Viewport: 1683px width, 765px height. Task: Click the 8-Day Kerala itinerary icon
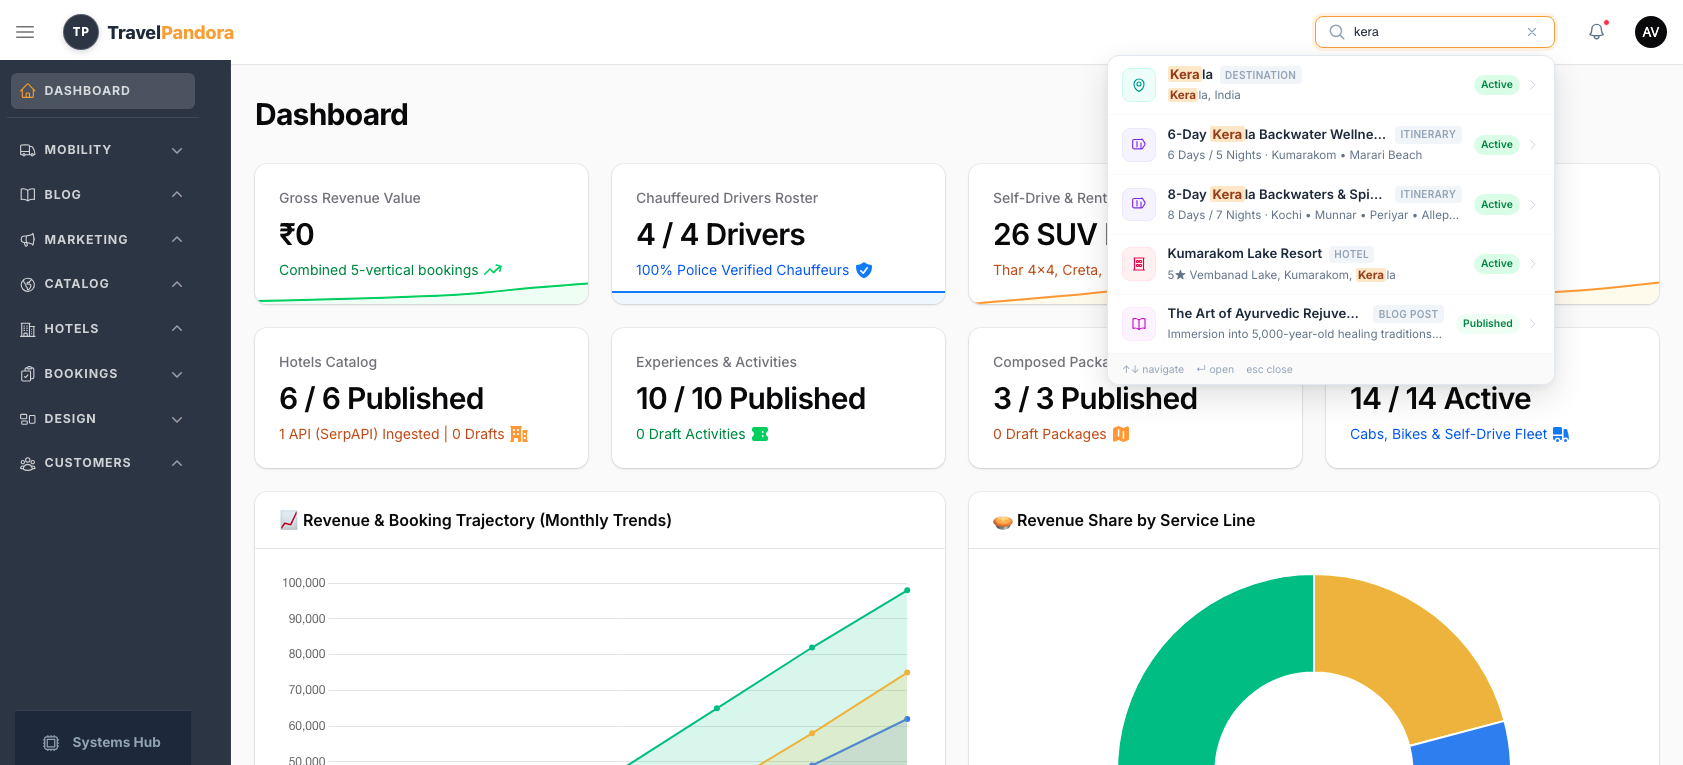click(1139, 204)
